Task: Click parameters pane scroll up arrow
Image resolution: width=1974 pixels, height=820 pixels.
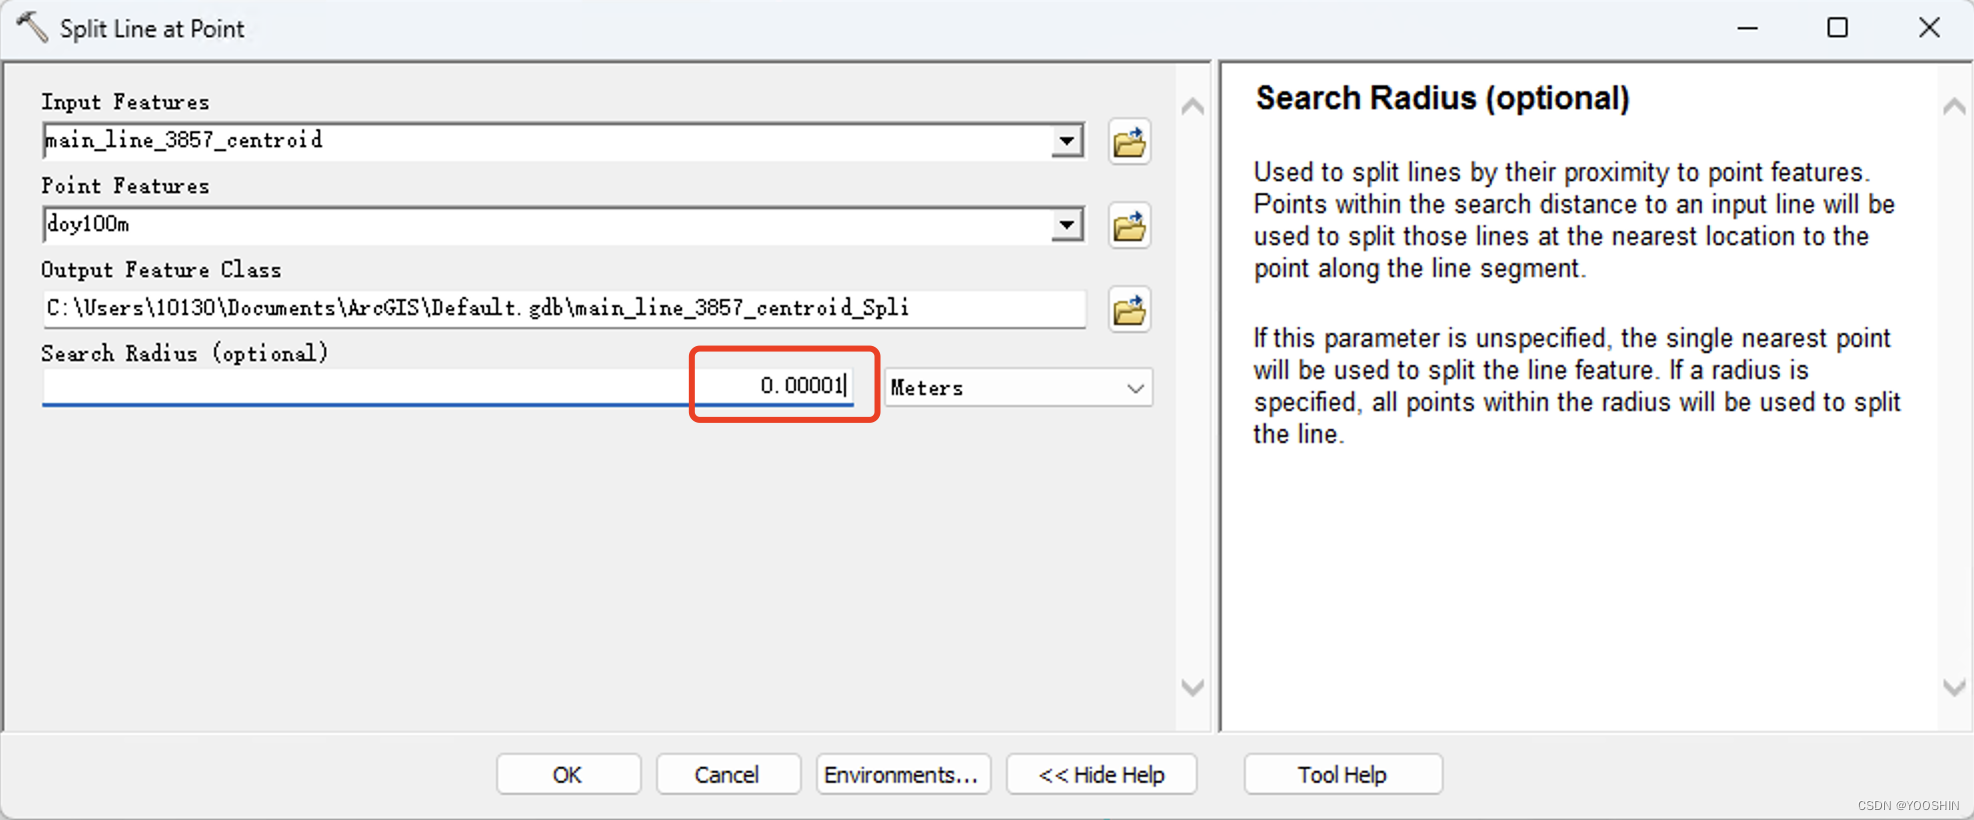Action: point(1192,106)
